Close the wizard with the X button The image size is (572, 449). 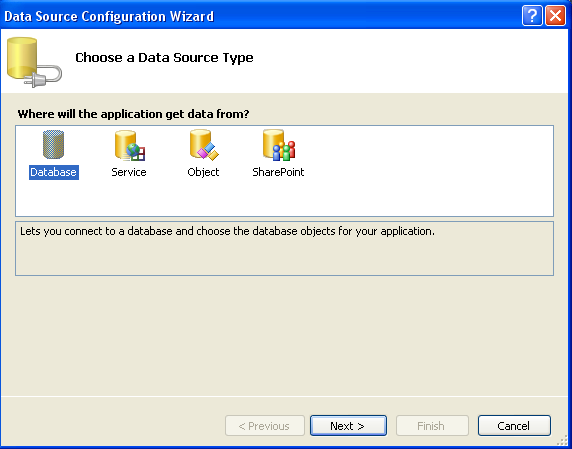(x=555, y=16)
